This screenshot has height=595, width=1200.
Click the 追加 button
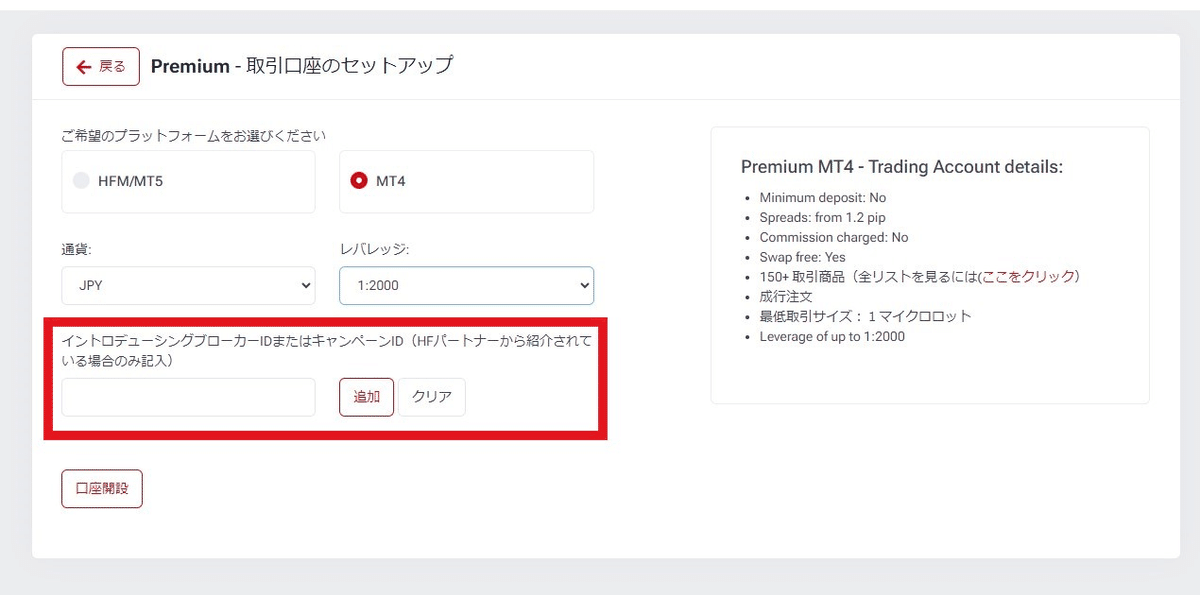[x=366, y=397]
